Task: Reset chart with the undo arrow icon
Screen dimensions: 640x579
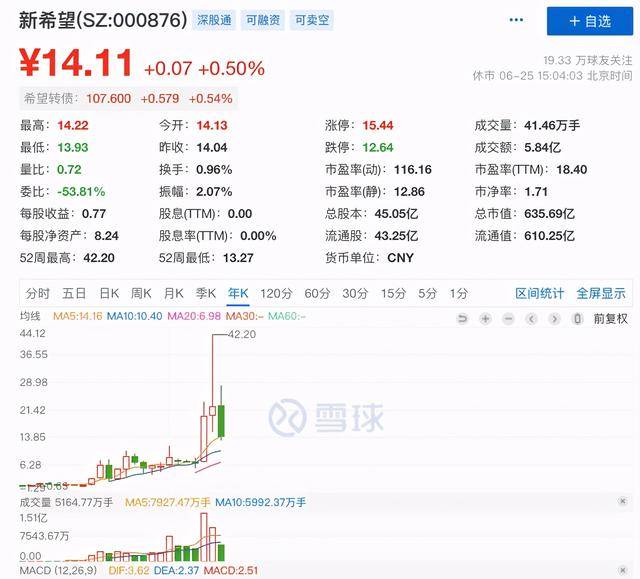Action: point(462,318)
